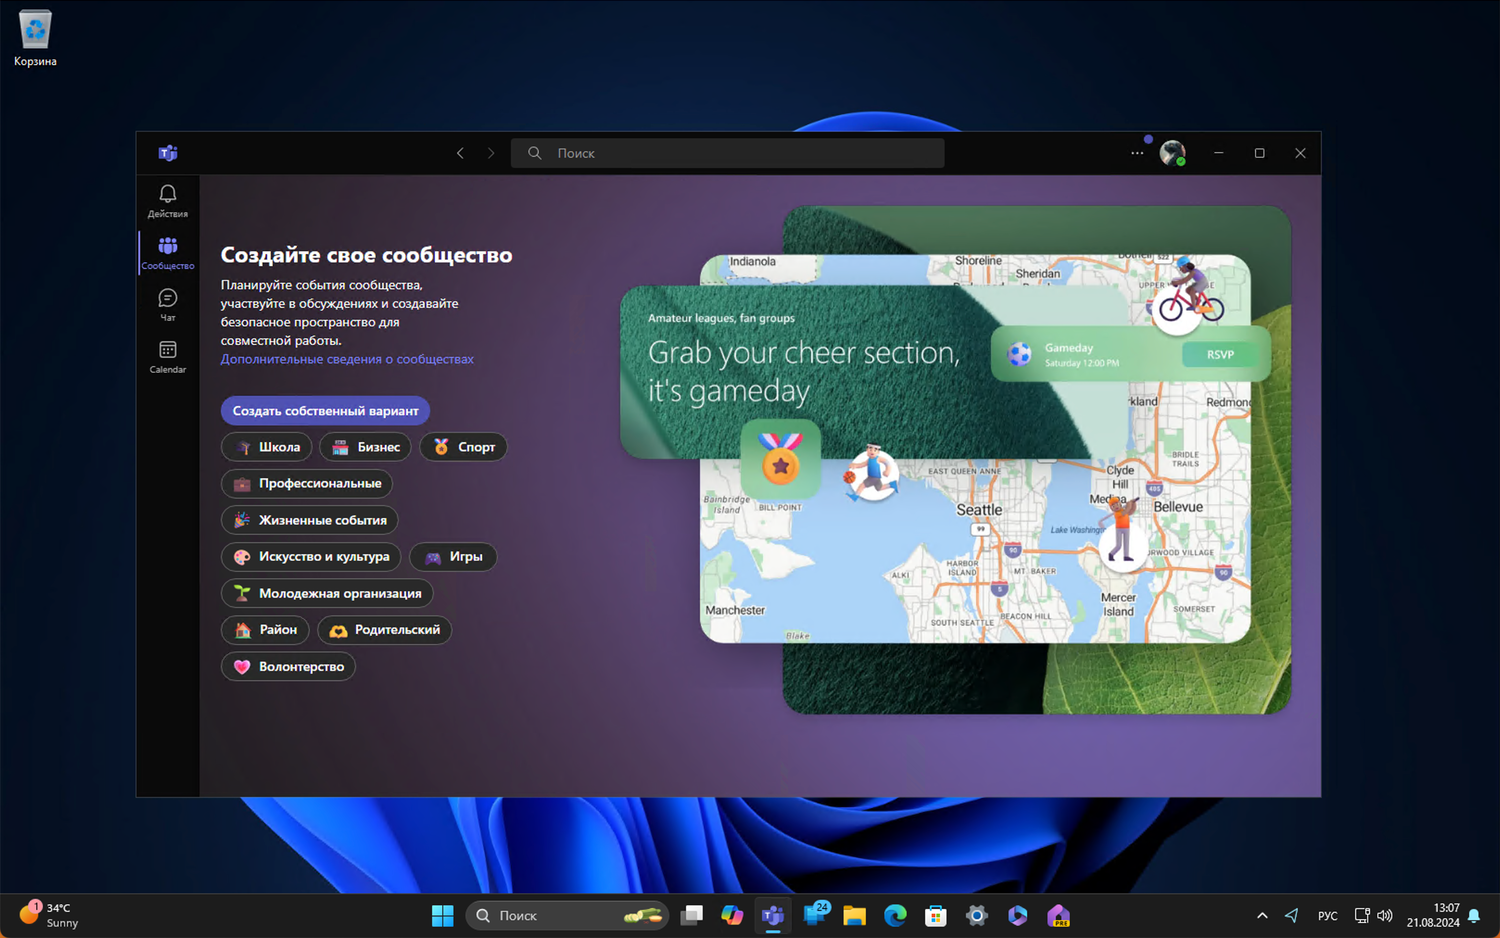Go back using the Teams back arrow
The height and width of the screenshot is (938, 1500).
(x=460, y=153)
